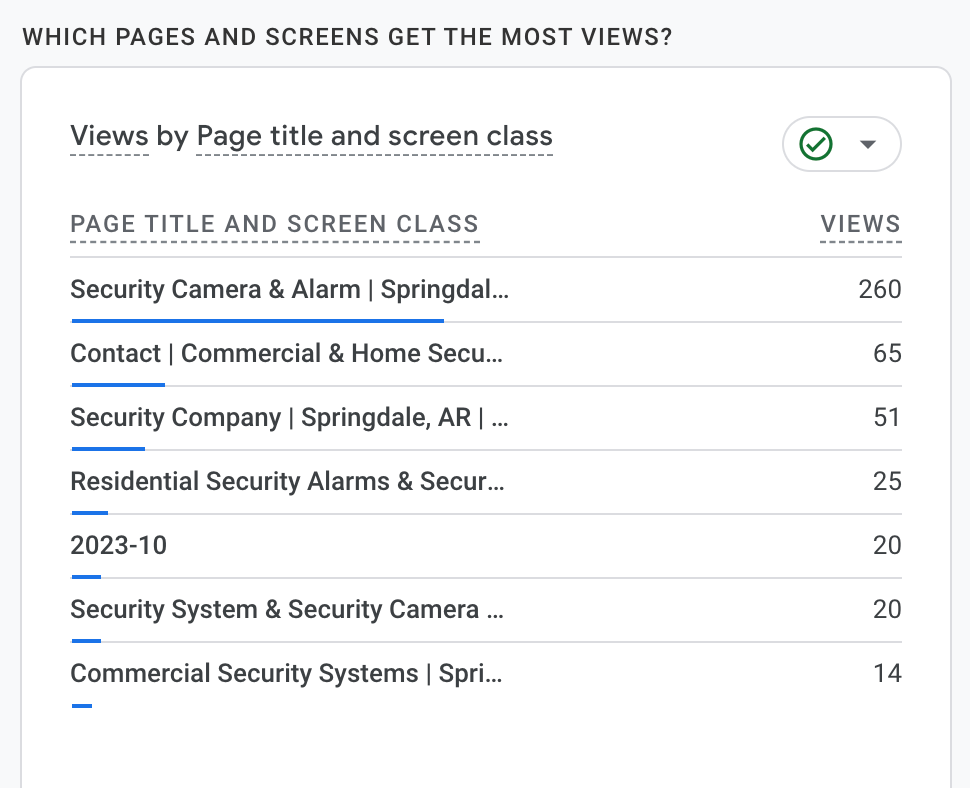Click the 14 views value
This screenshot has height=788, width=970.
pyautogui.click(x=886, y=674)
